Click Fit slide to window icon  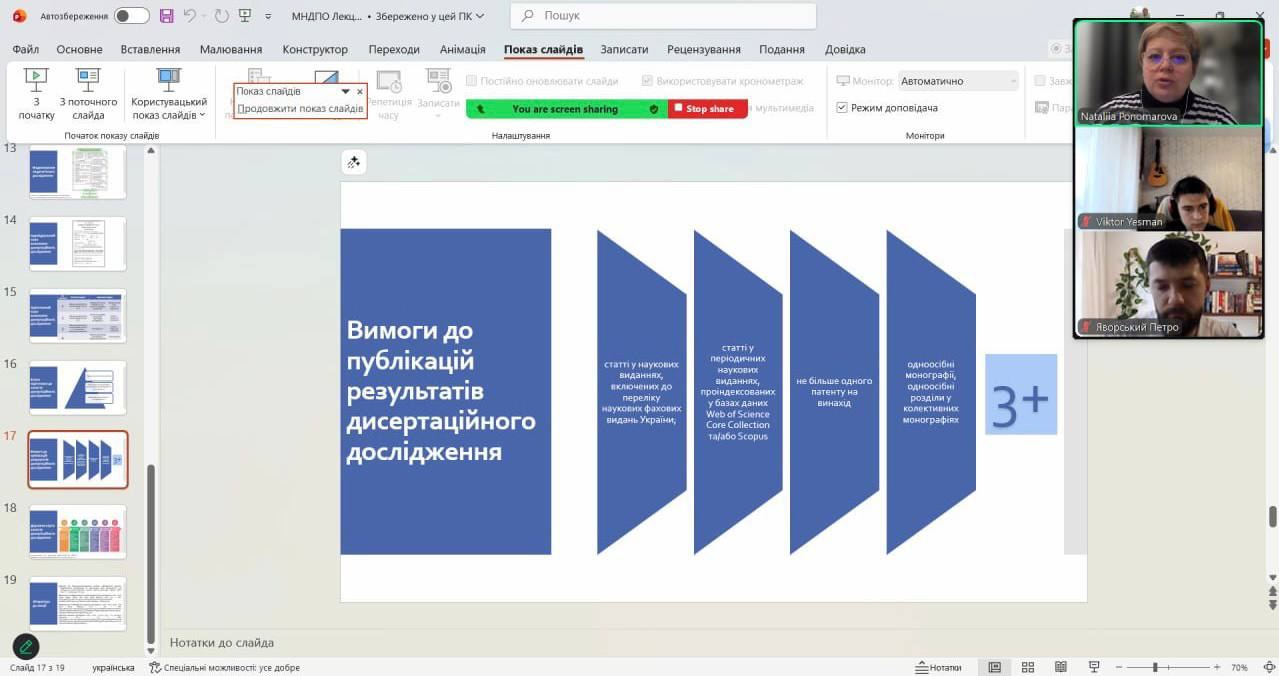pos(1263,667)
